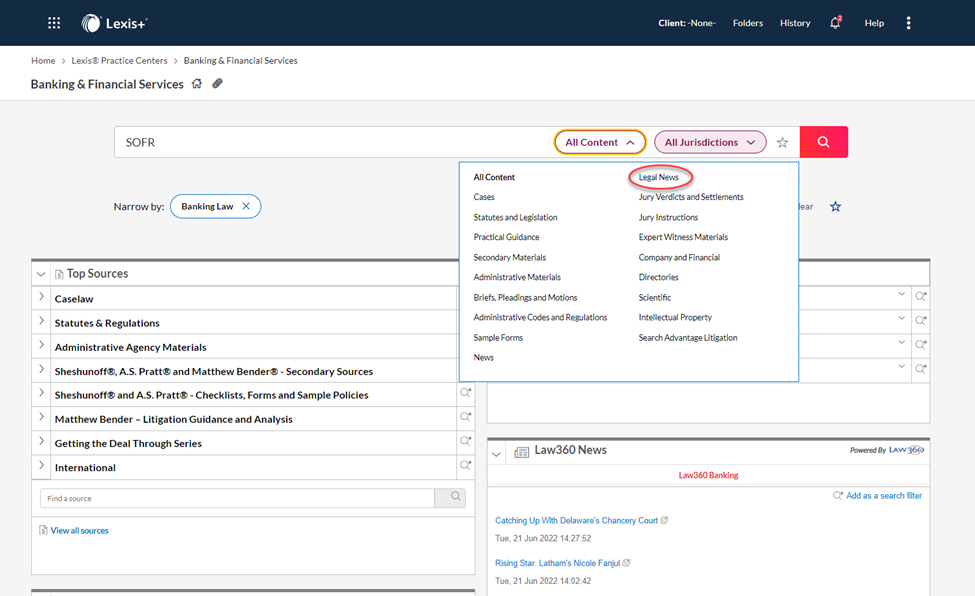The width and height of the screenshot is (975, 596).
Task: Click the Find a source search button
Action: 450,498
